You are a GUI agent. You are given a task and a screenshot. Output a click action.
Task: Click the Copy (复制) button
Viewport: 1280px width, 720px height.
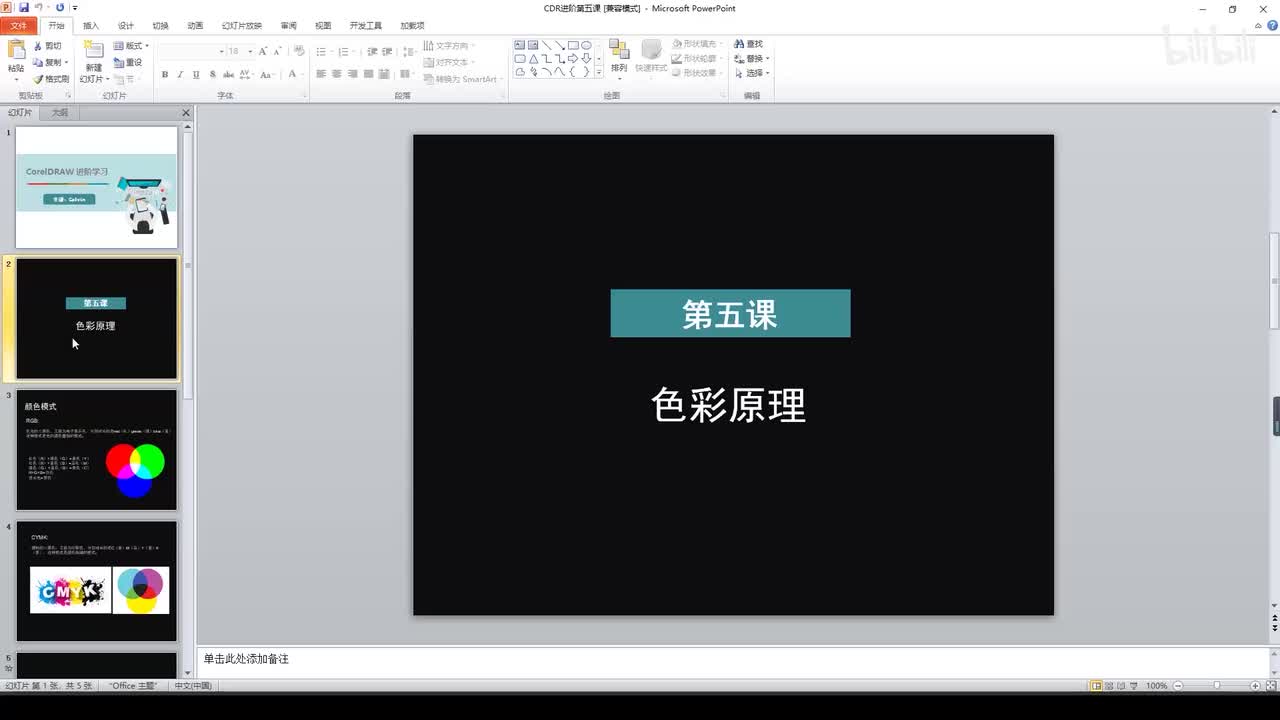(x=47, y=62)
